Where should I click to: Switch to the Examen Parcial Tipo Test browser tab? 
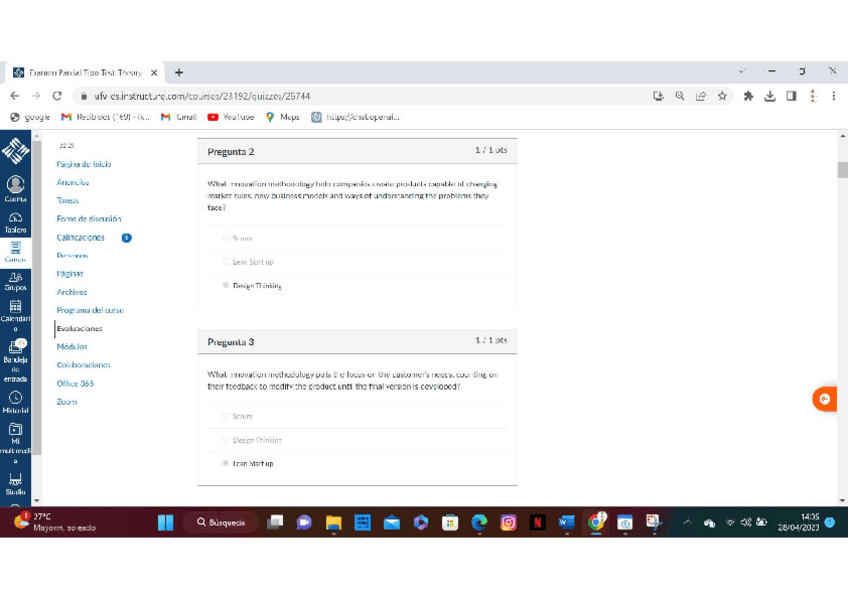(85, 72)
